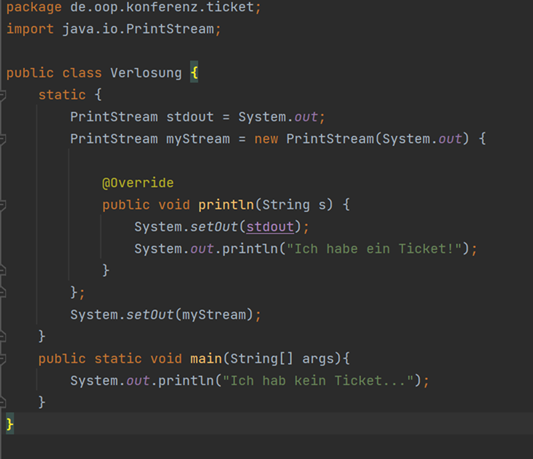Screen dimensions: 533x459
Task: Collapse the main method fold marker
Action: (2, 359)
